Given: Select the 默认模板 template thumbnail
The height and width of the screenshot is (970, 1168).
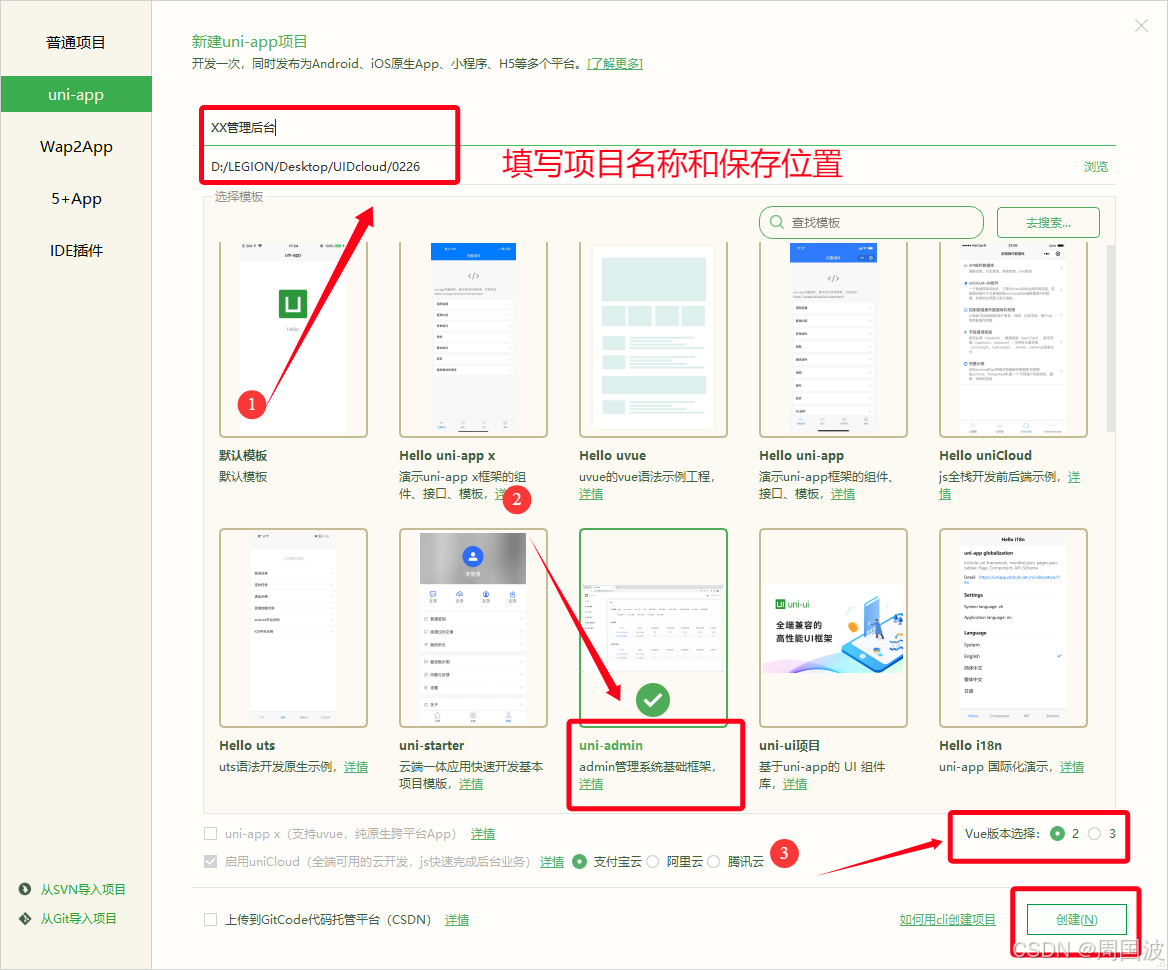Looking at the screenshot, I should 293,339.
